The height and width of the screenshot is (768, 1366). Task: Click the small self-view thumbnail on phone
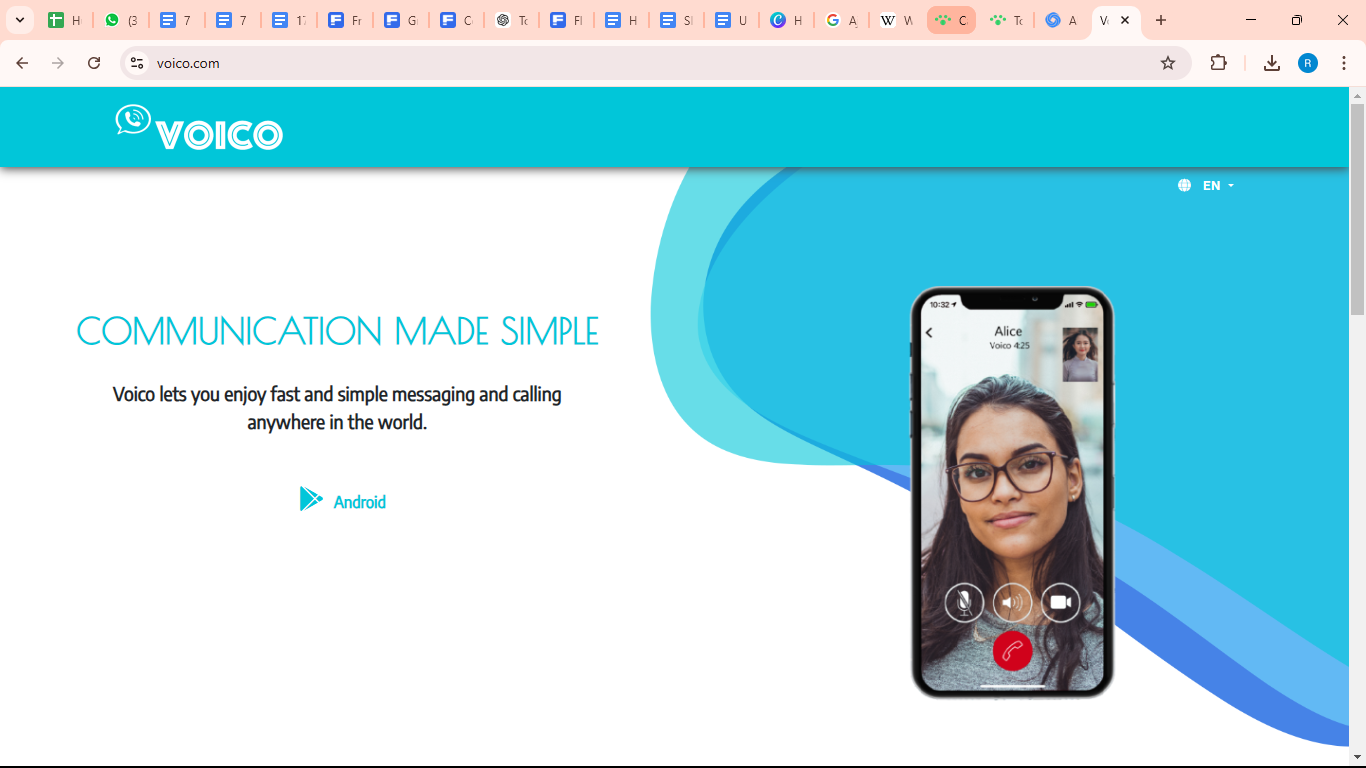1080,355
